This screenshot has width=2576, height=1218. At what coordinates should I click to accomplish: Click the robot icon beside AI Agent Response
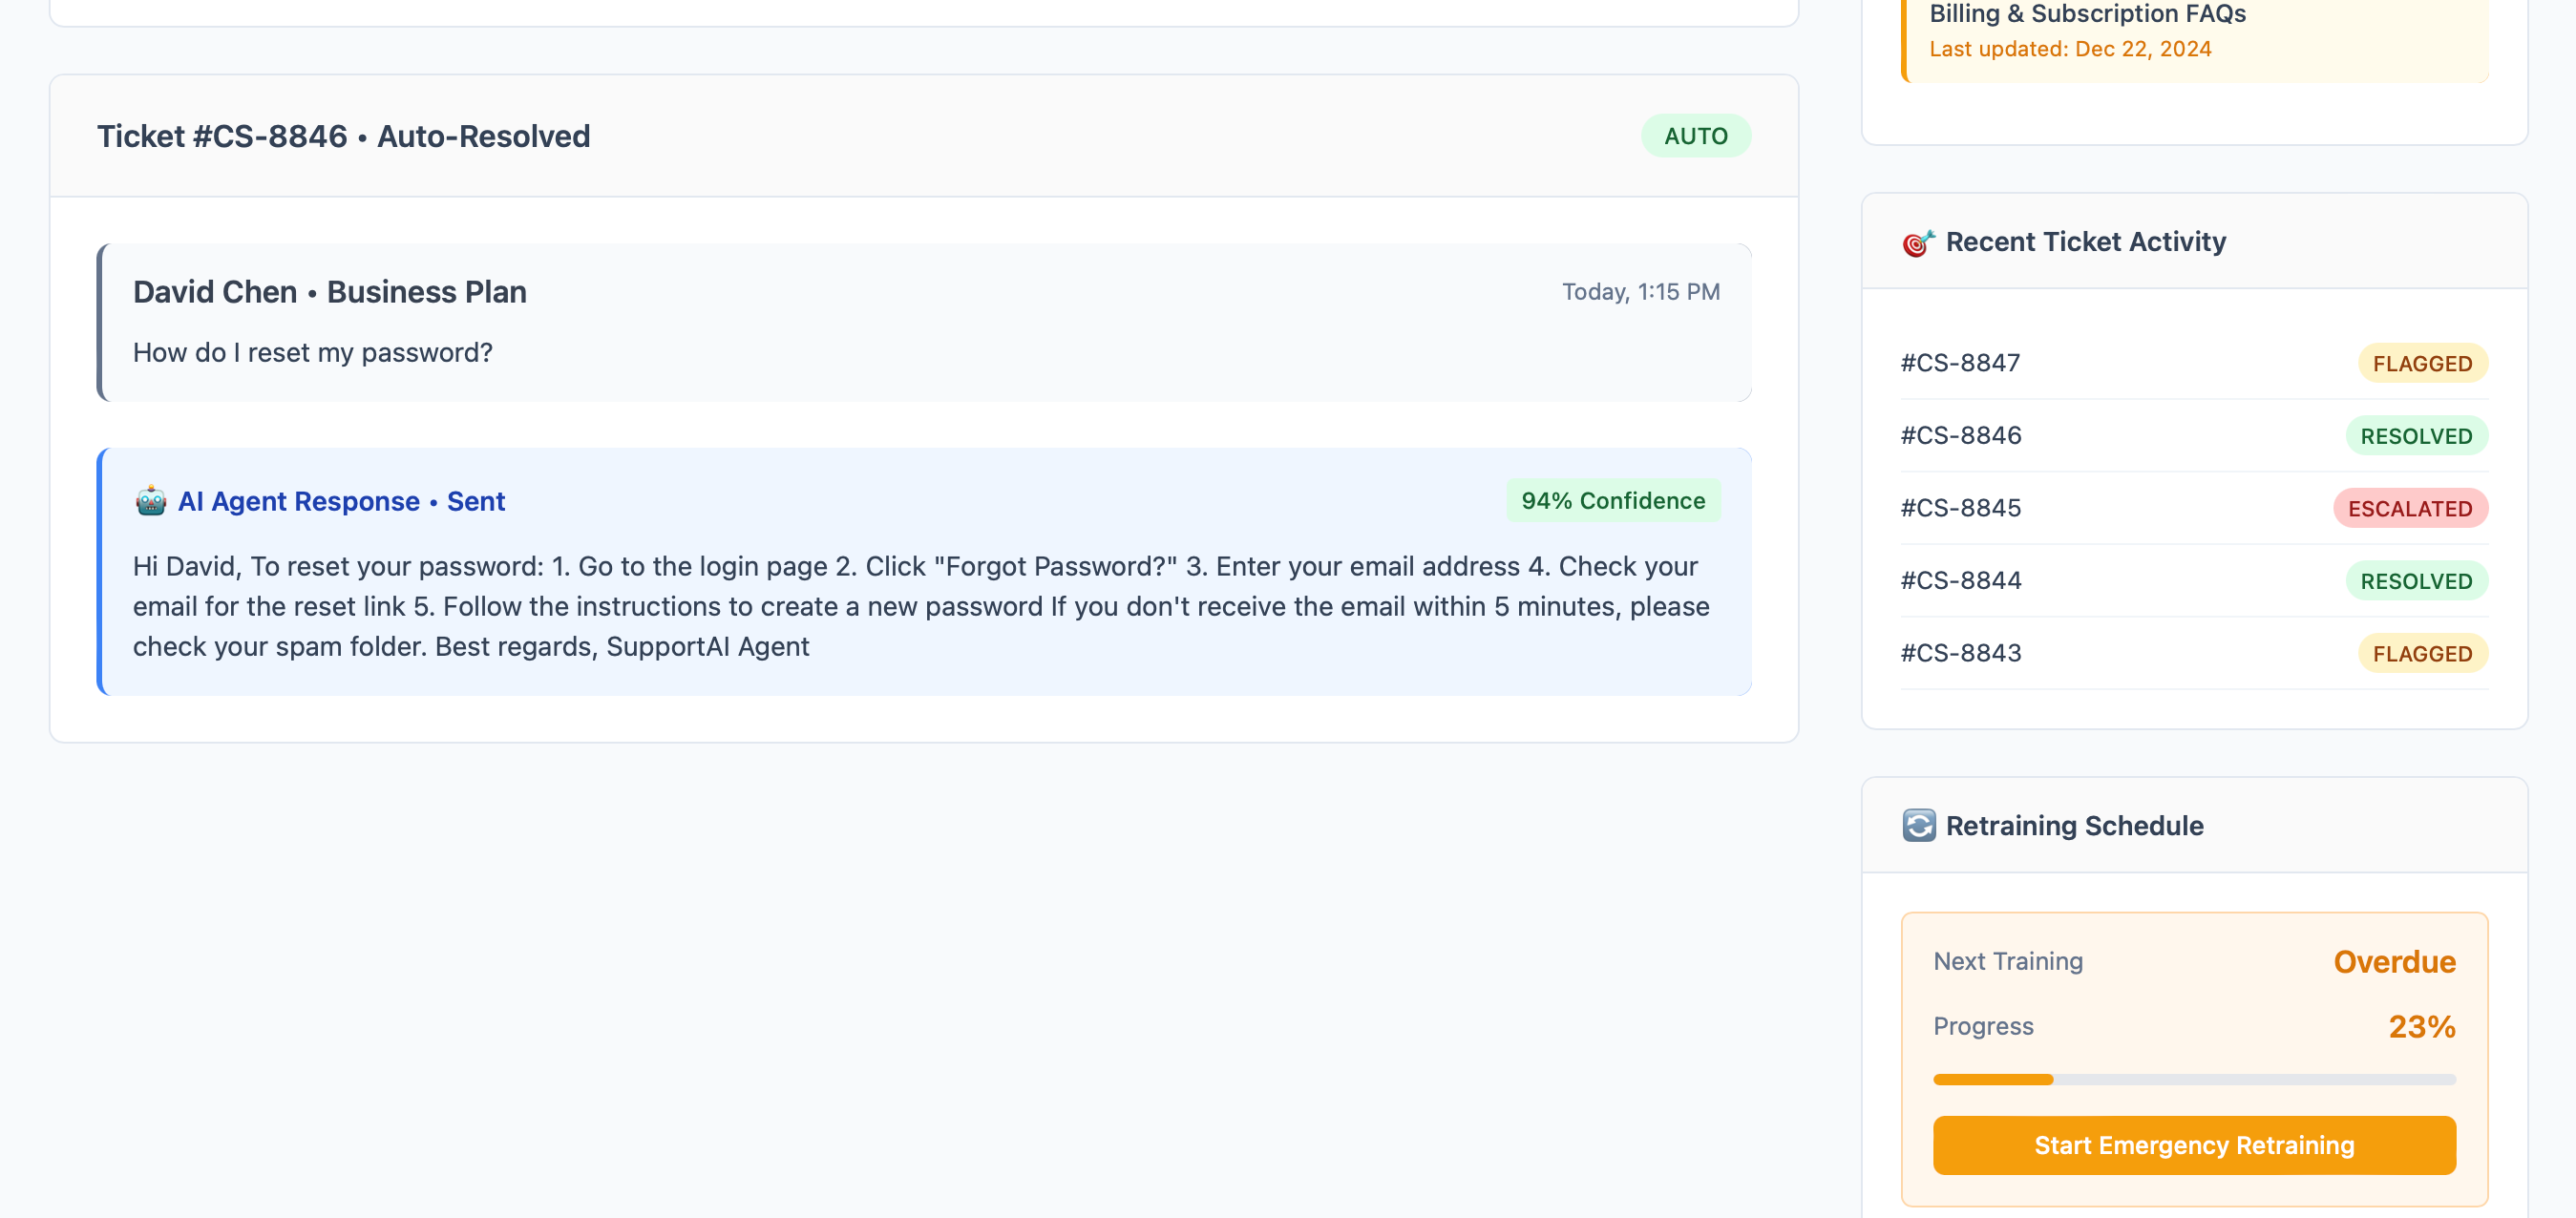pos(151,501)
